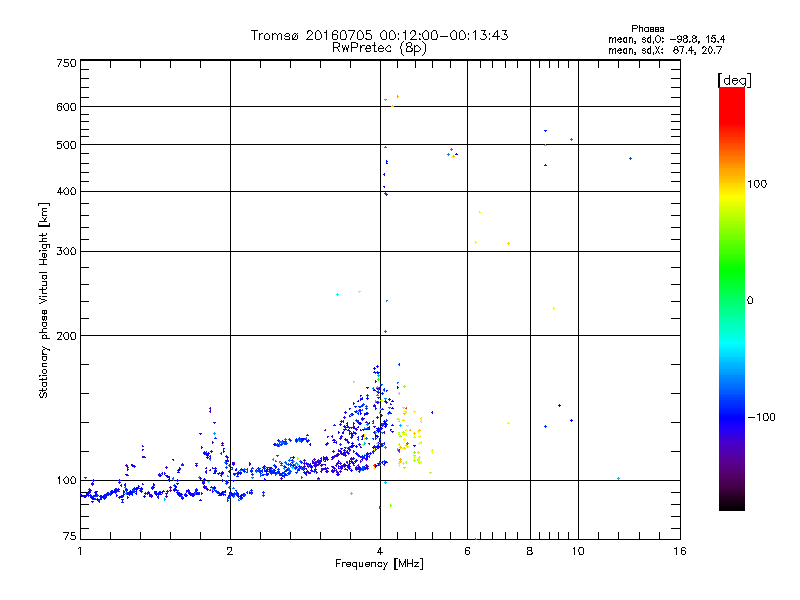Click the y-axis label 'Stationary phase Virtual Height [km]'
Screen dimensions: 800x600
(x=44, y=301)
